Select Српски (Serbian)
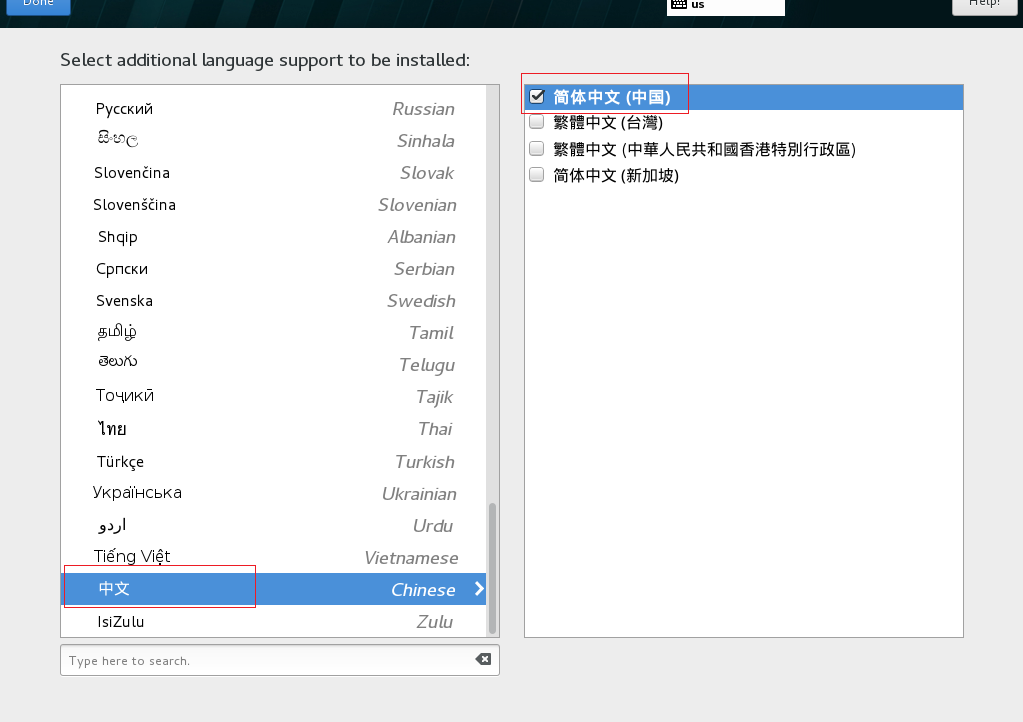 point(274,268)
